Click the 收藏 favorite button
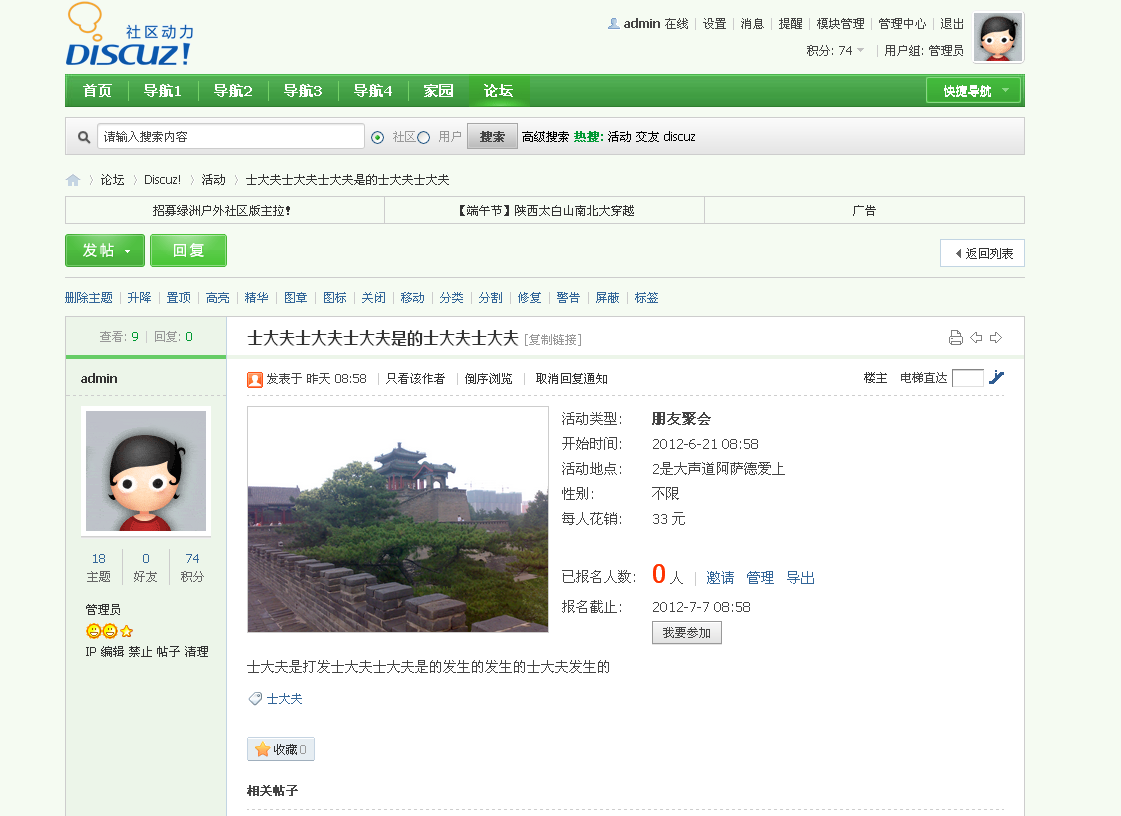Image resolution: width=1121 pixels, height=816 pixels. [281, 749]
